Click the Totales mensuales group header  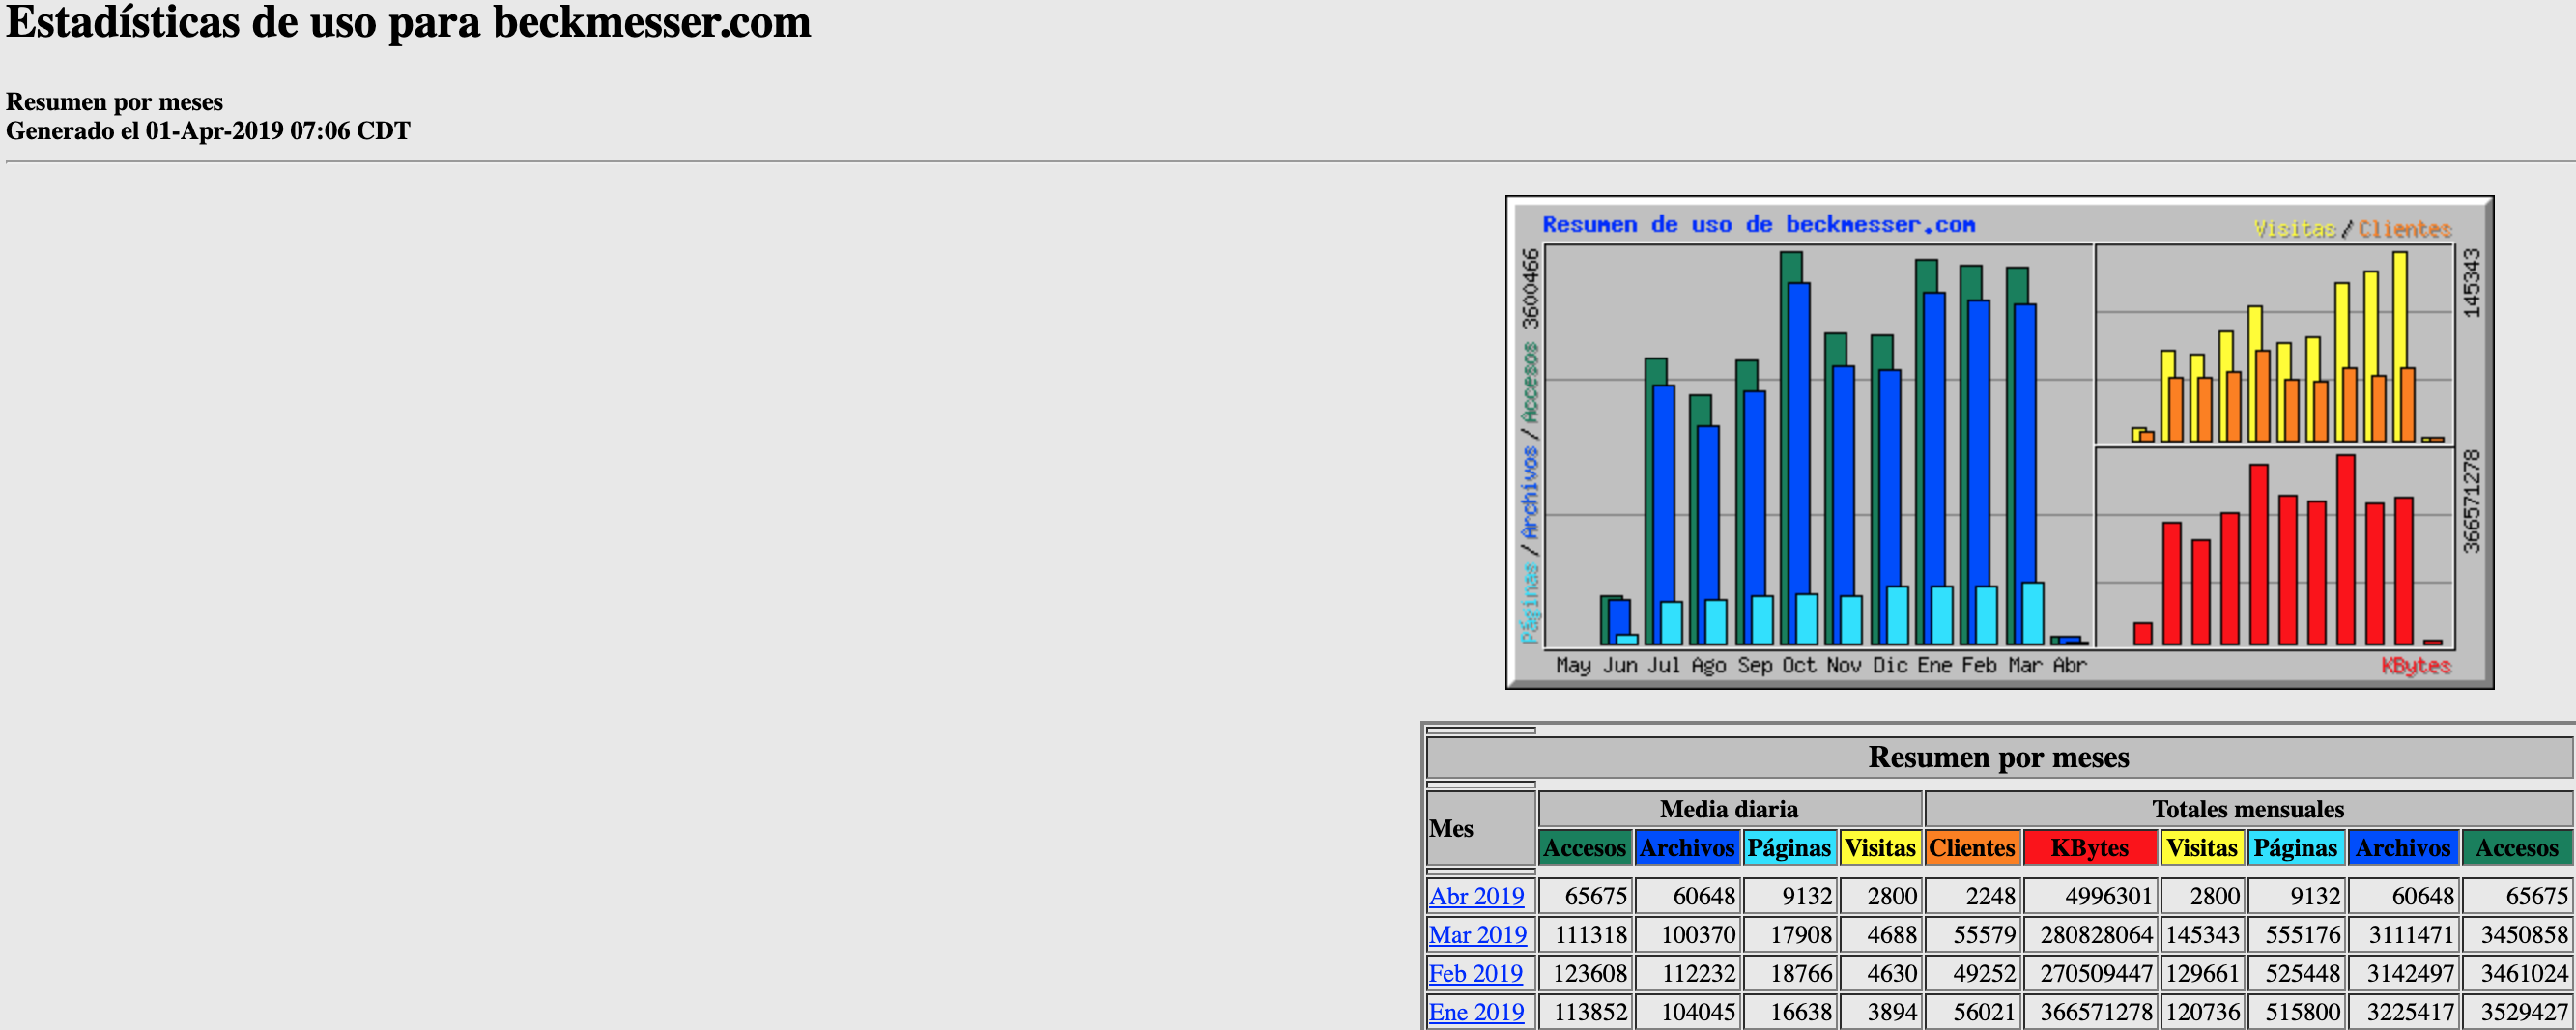coord(2247,809)
